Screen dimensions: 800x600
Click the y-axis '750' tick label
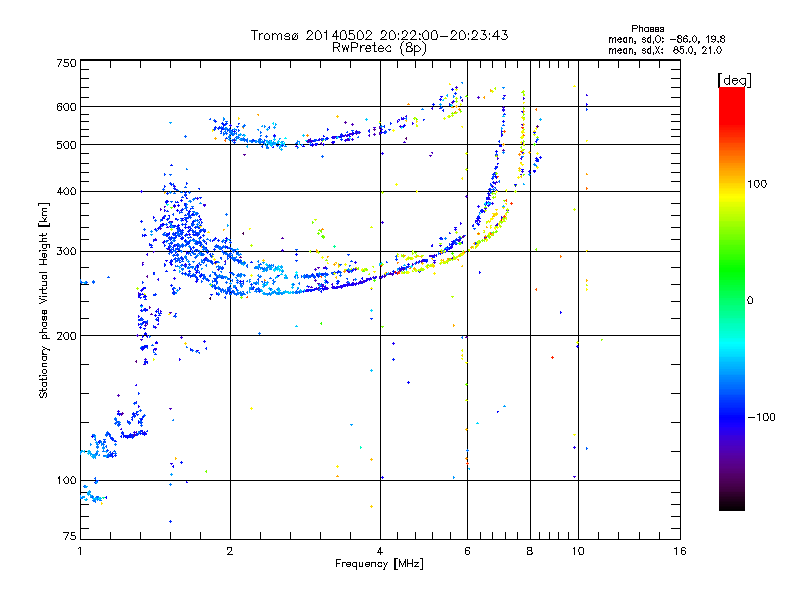(66, 63)
